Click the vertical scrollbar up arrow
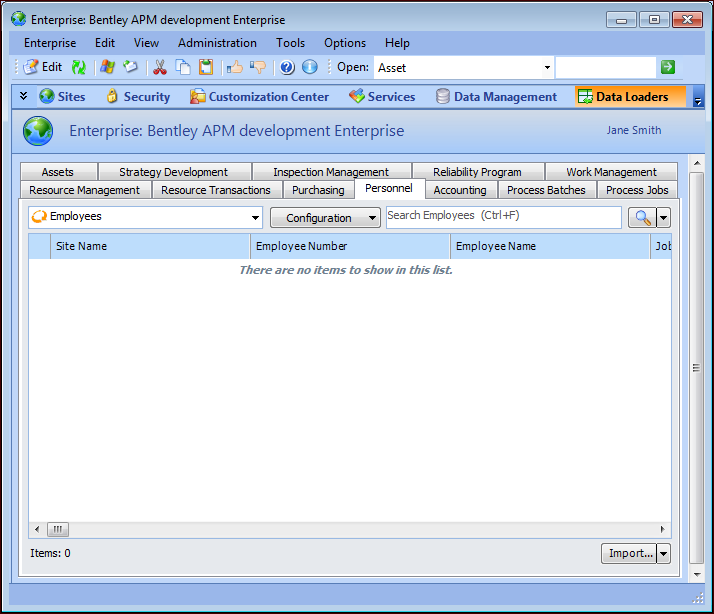 pyautogui.click(x=697, y=163)
